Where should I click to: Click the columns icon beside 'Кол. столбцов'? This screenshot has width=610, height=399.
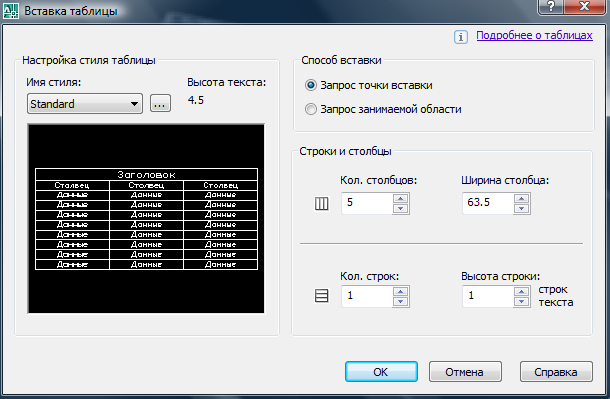pos(321,203)
